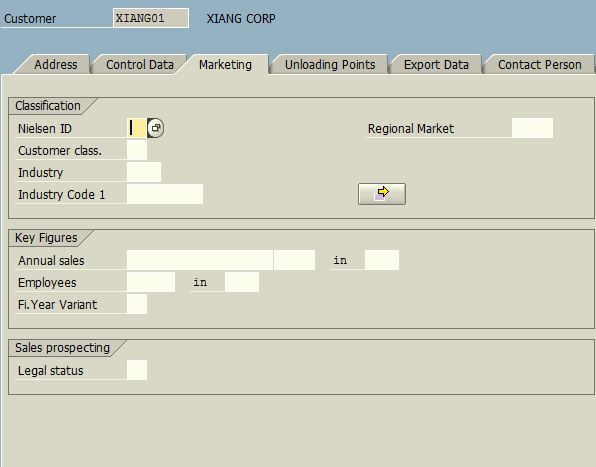Image resolution: width=596 pixels, height=467 pixels.
Task: Open the Nielsen ID search help icon
Action: pyautogui.click(x=155, y=128)
